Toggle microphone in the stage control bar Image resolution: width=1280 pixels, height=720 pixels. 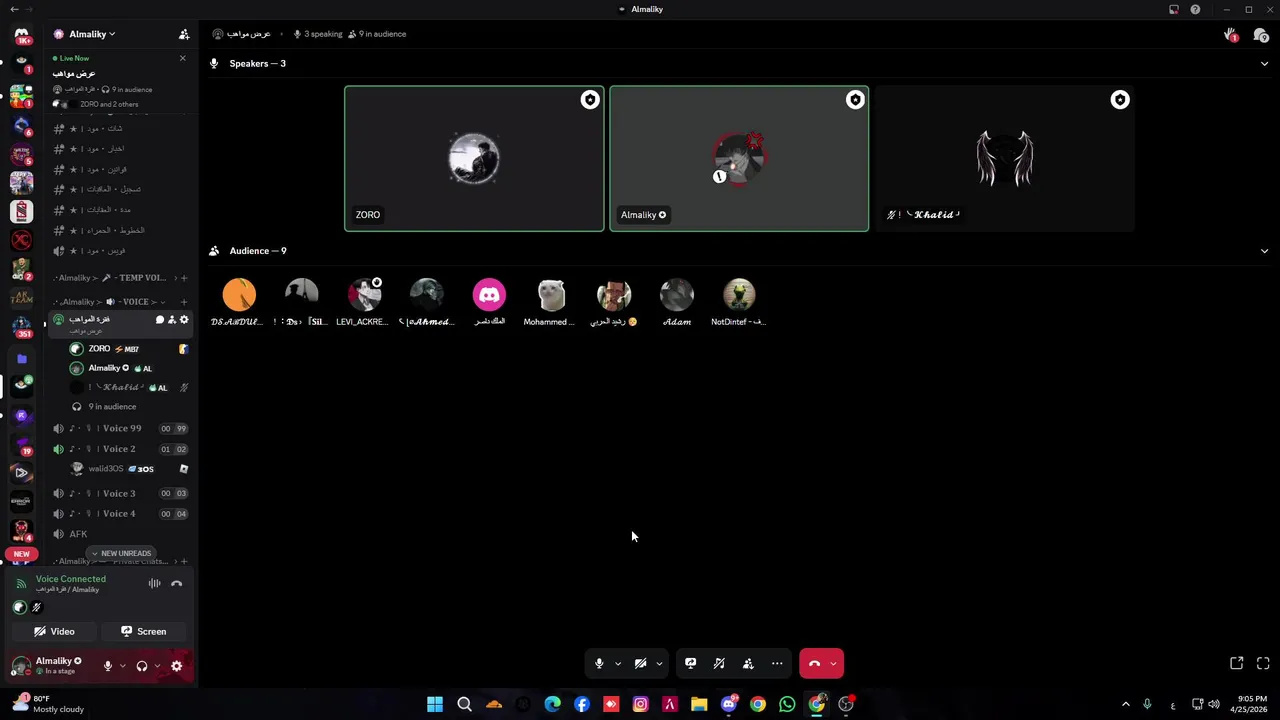point(599,663)
